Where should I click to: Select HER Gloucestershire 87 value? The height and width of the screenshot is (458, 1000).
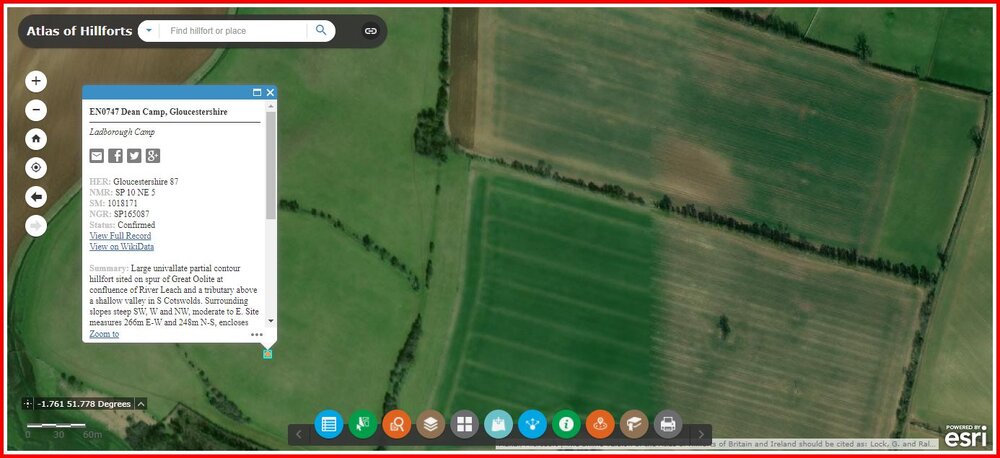(146, 182)
